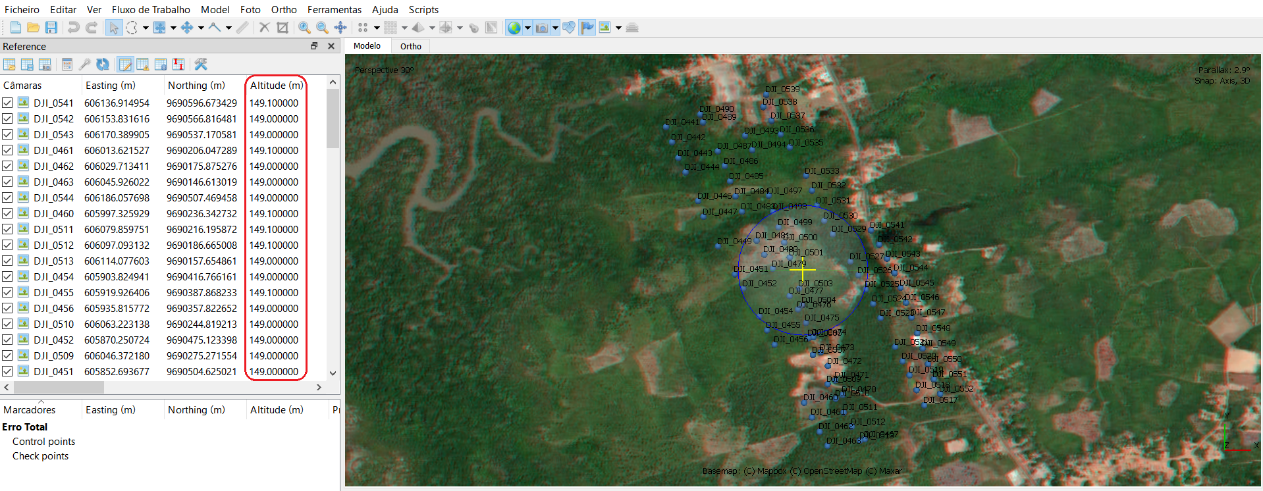Uncheck the DJI_0544 camera checkbox
Image resolution: width=1263 pixels, height=491 pixels.
tap(8, 198)
